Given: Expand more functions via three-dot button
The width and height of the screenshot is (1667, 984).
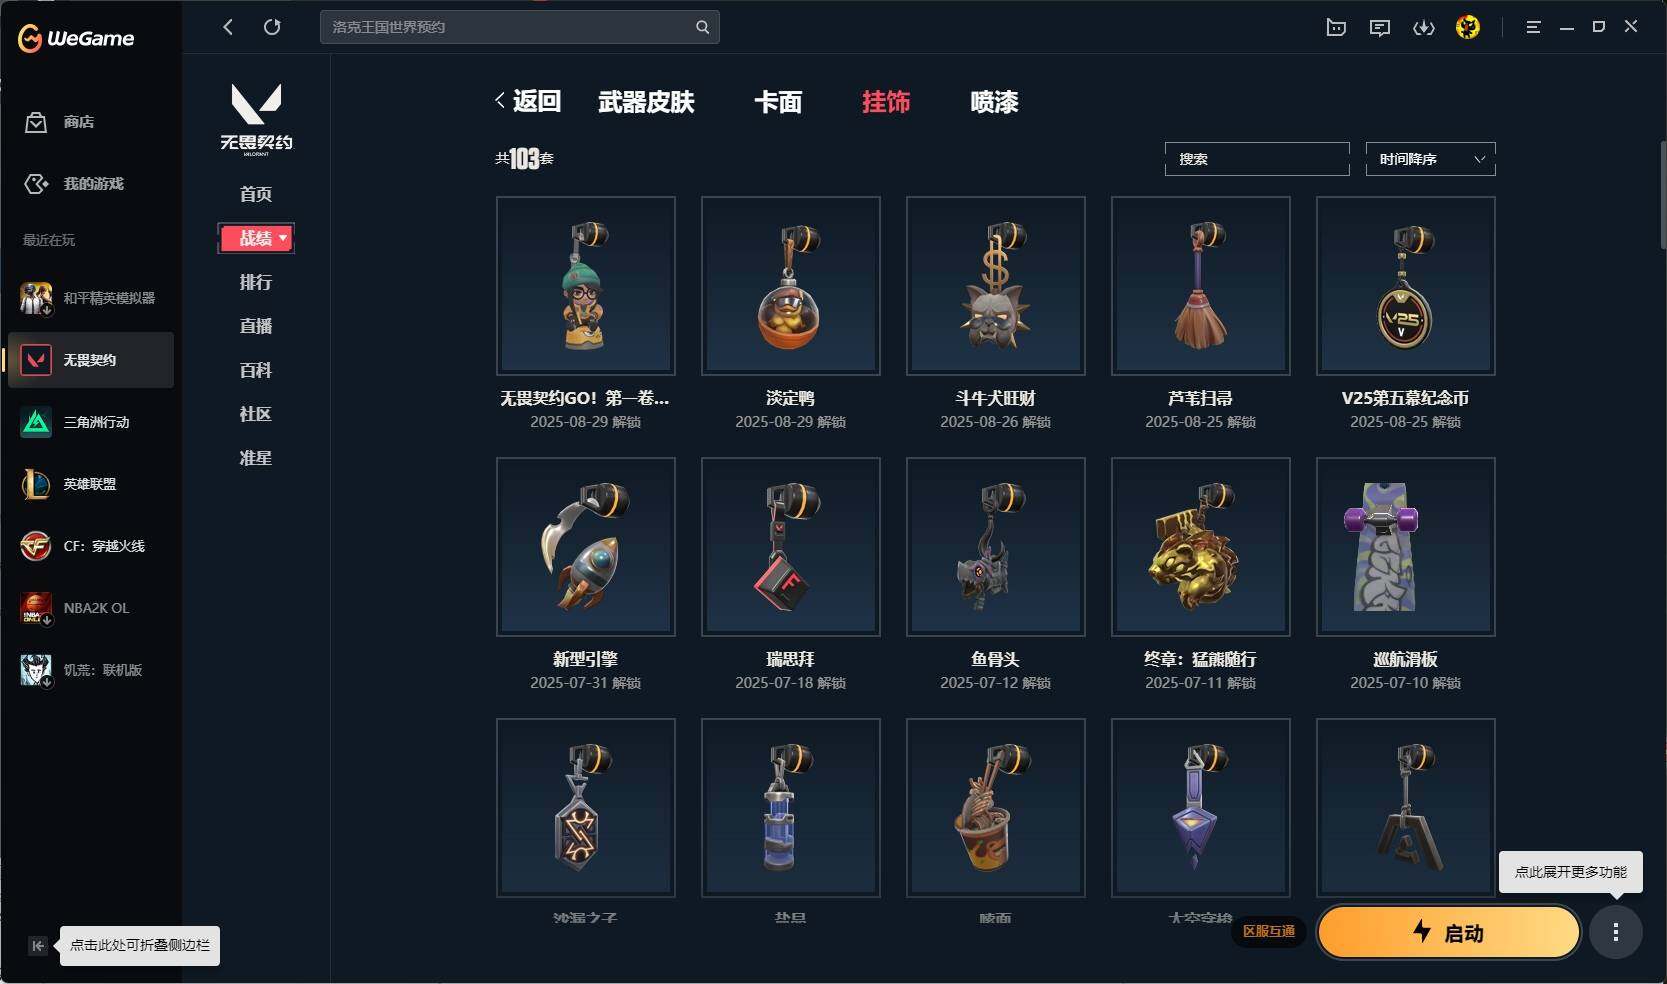Looking at the screenshot, I should (x=1615, y=932).
